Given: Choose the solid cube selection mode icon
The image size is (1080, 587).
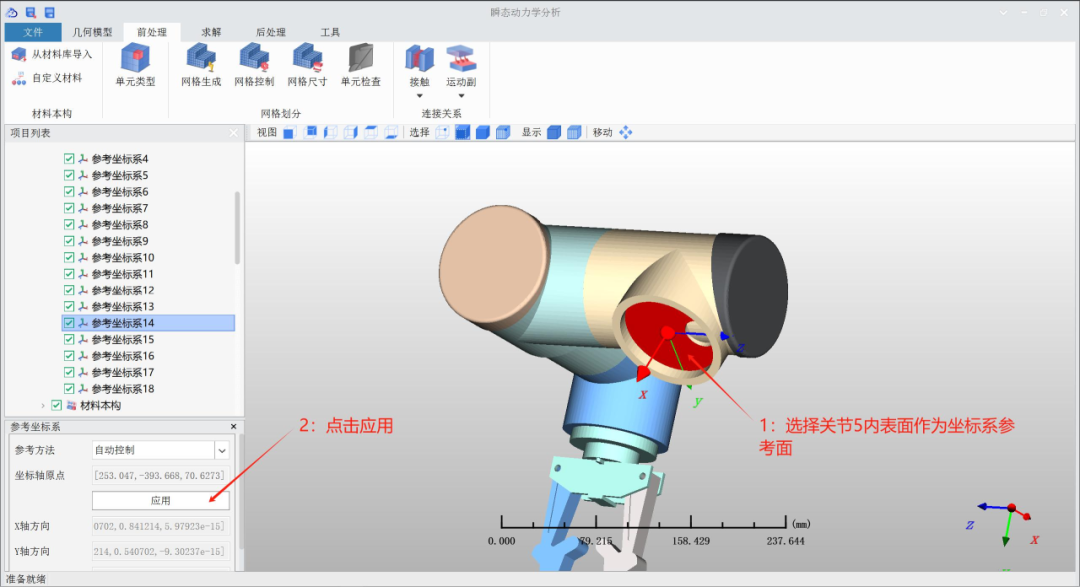Looking at the screenshot, I should [x=483, y=132].
